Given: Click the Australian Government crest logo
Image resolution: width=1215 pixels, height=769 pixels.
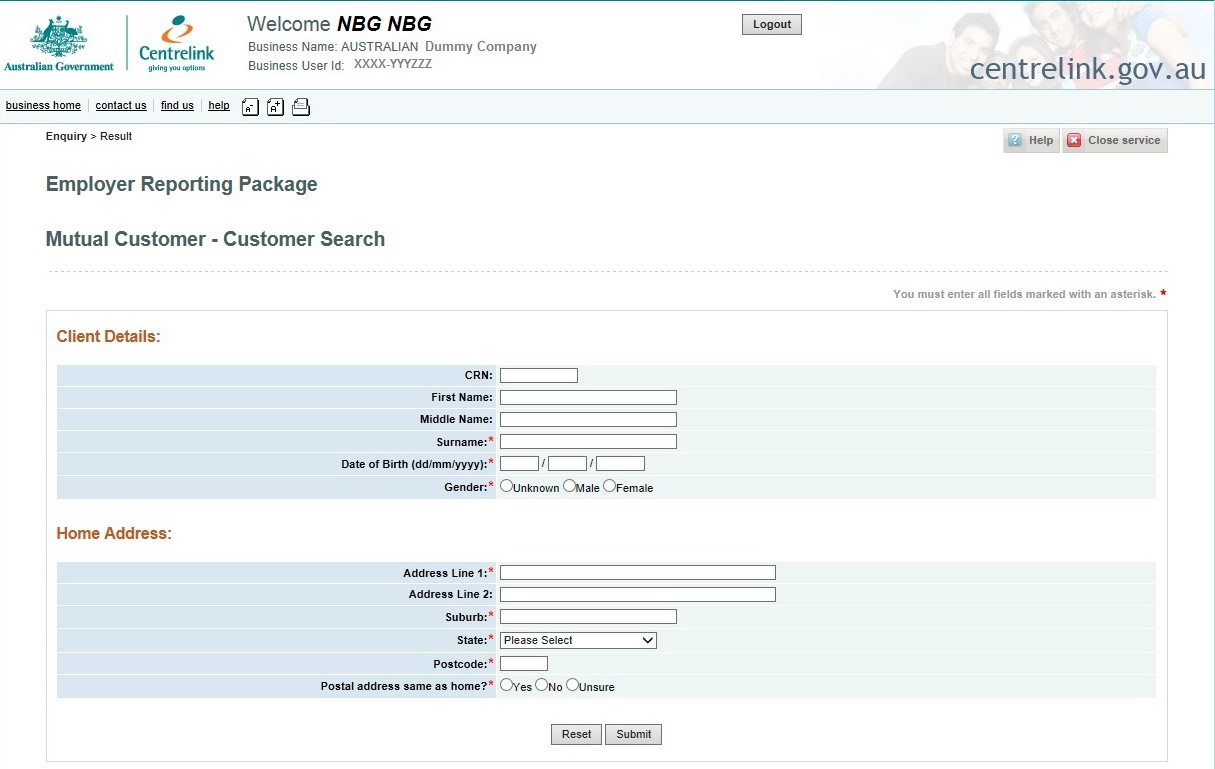Looking at the screenshot, I should tap(59, 44).
